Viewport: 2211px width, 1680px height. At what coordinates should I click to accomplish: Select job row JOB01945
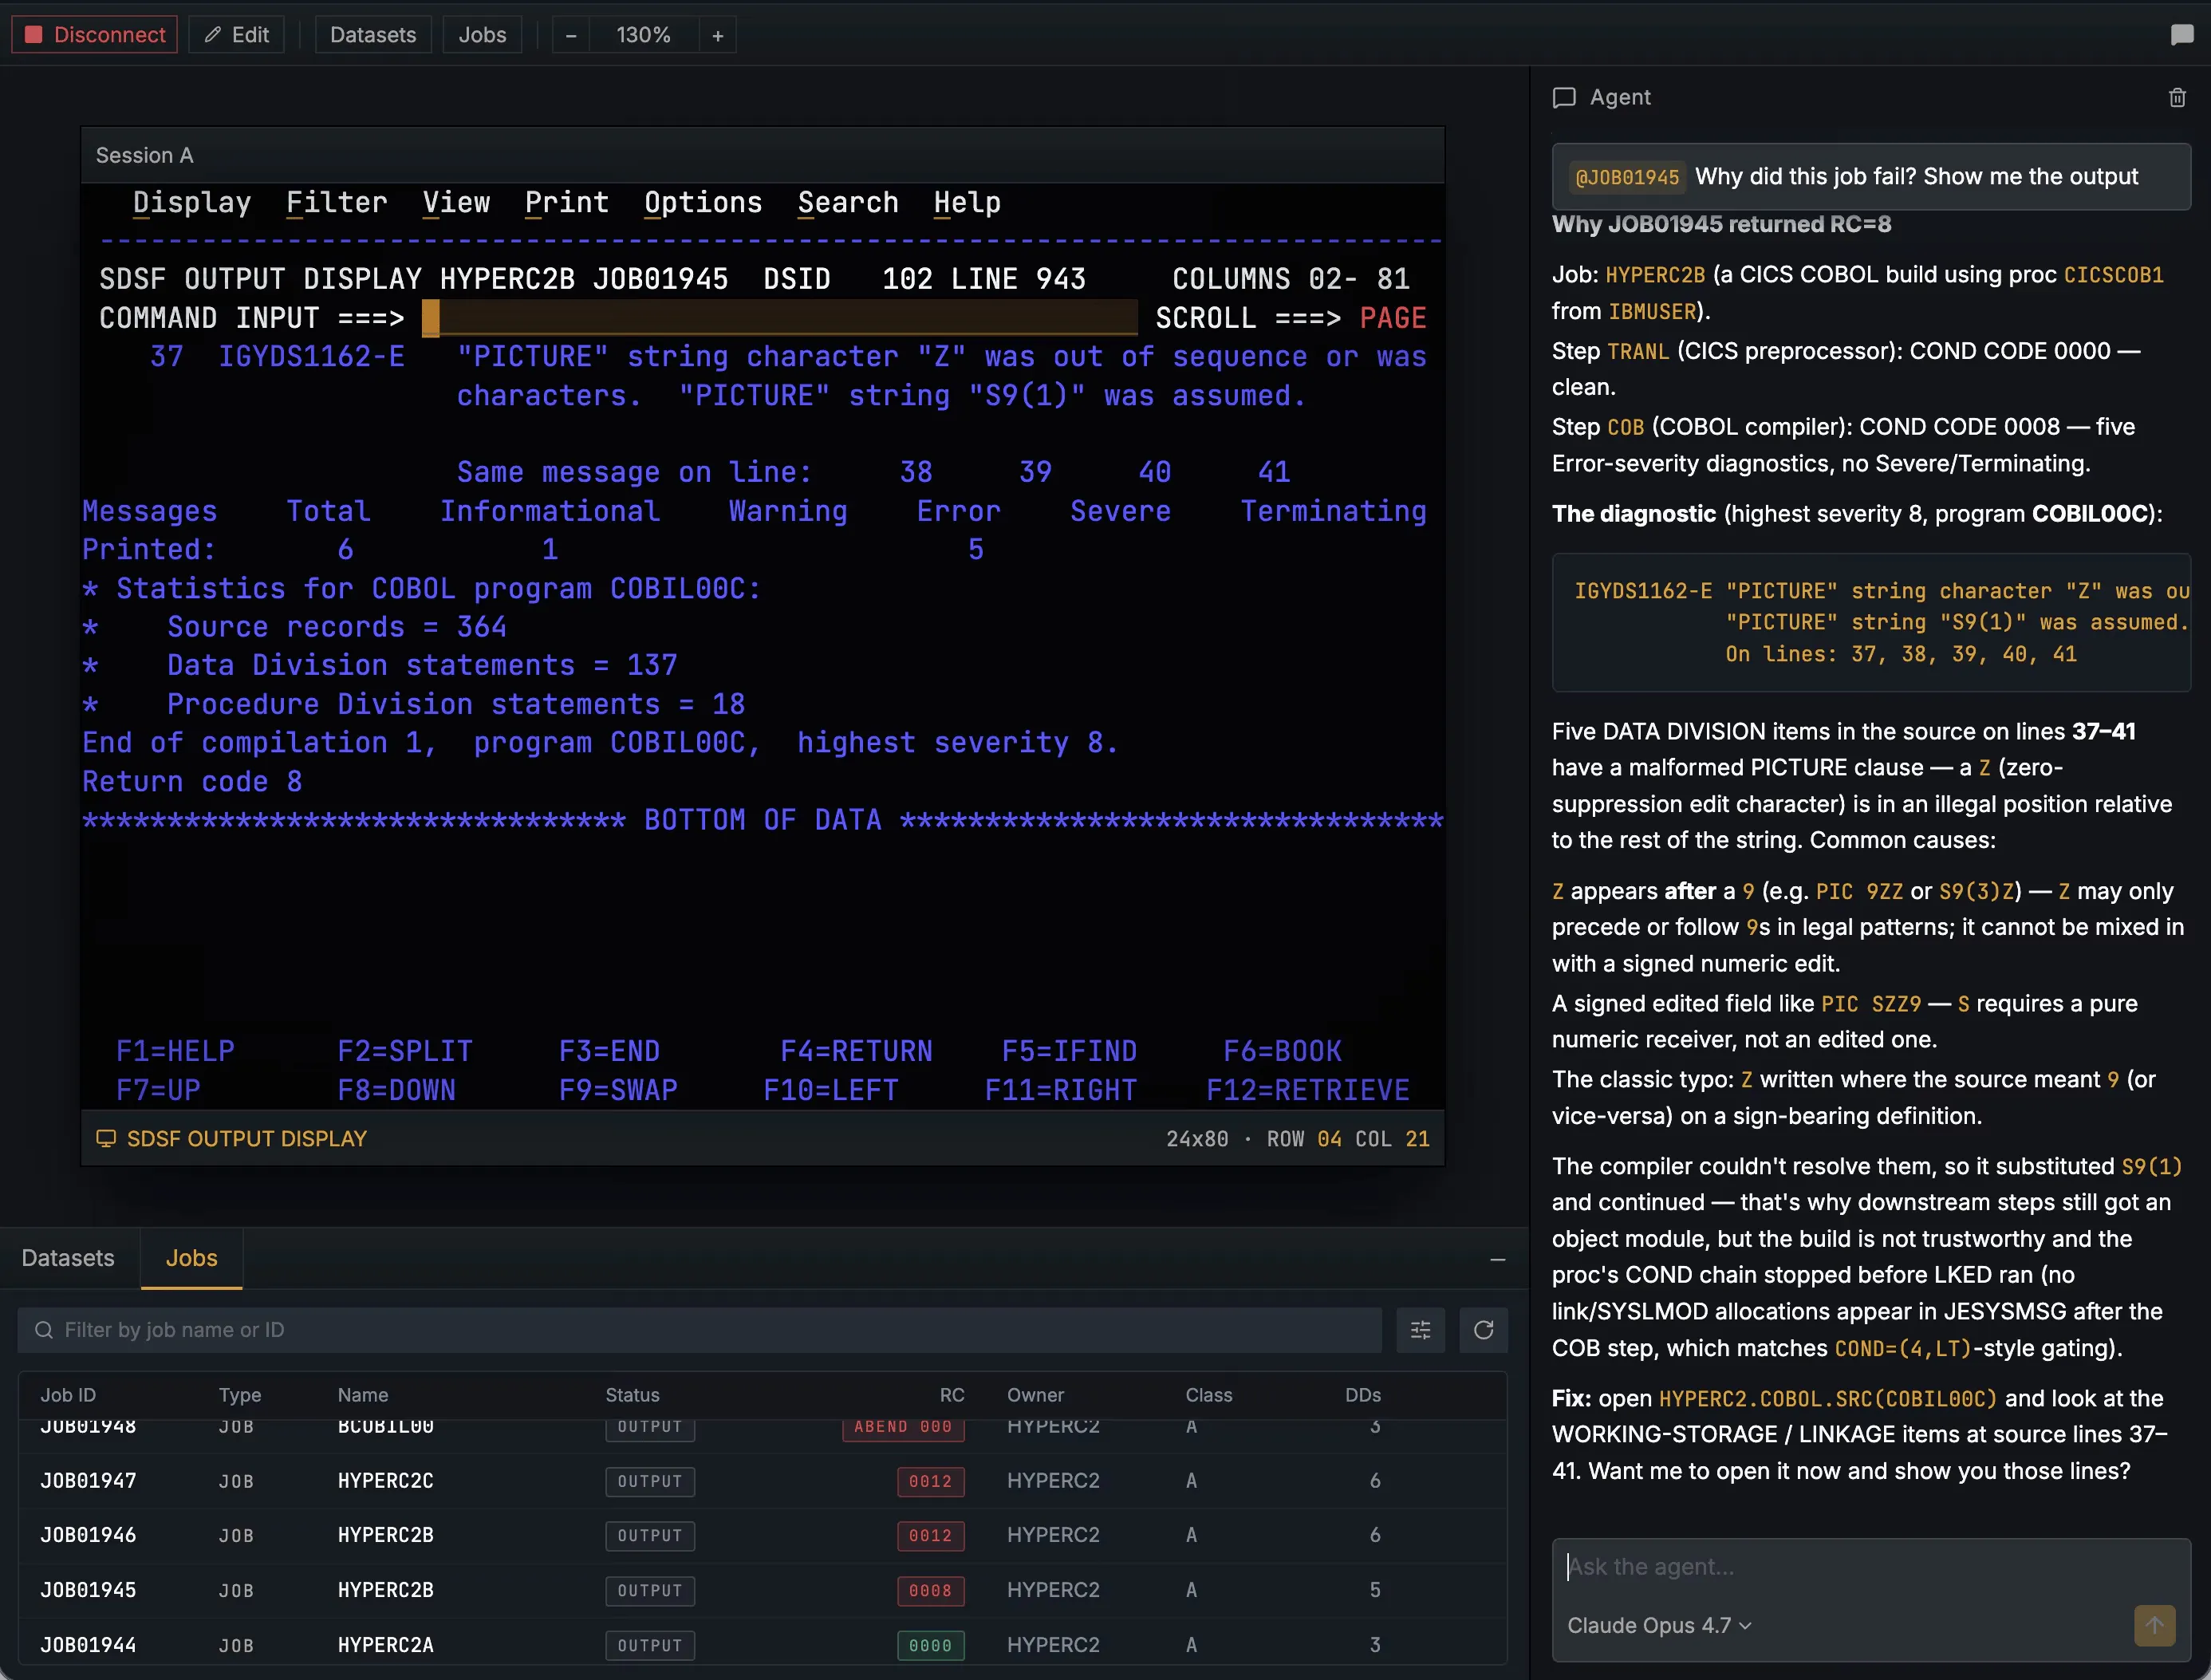[x=762, y=1590]
